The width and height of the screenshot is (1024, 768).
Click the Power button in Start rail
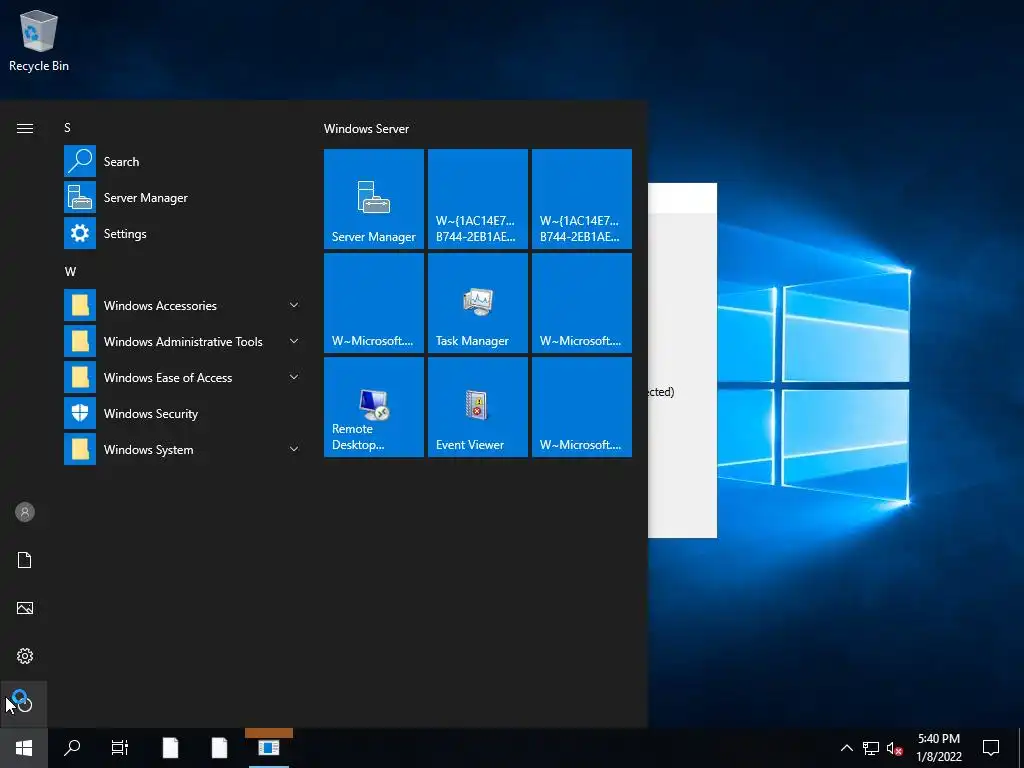coord(24,704)
